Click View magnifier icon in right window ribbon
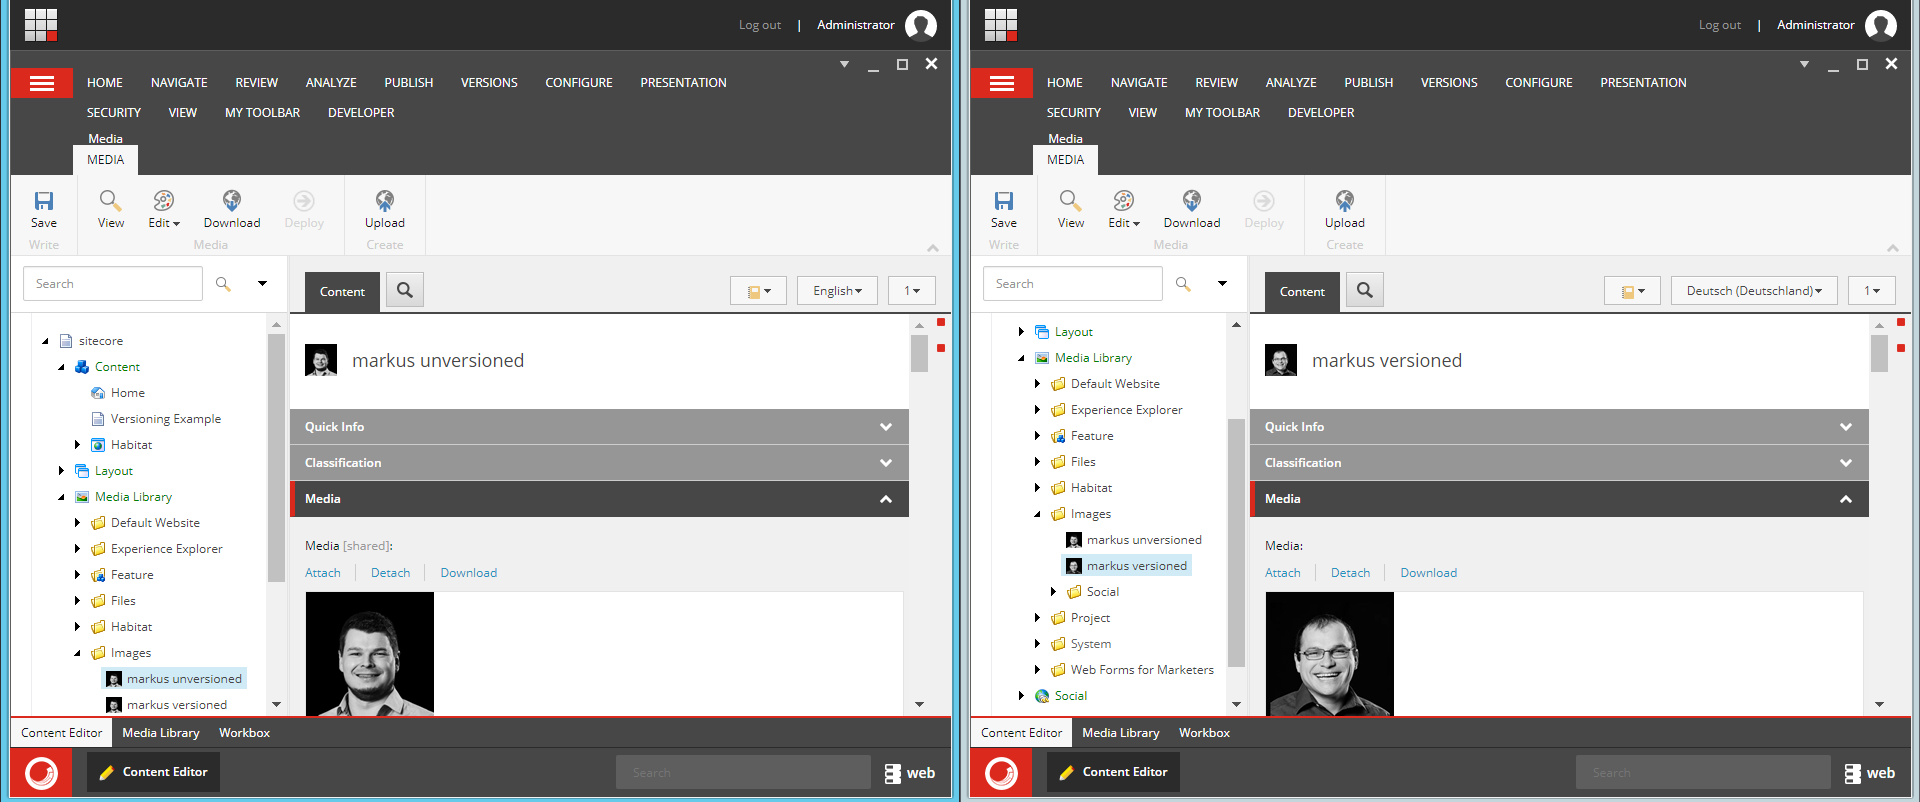1920x802 pixels. [1070, 201]
